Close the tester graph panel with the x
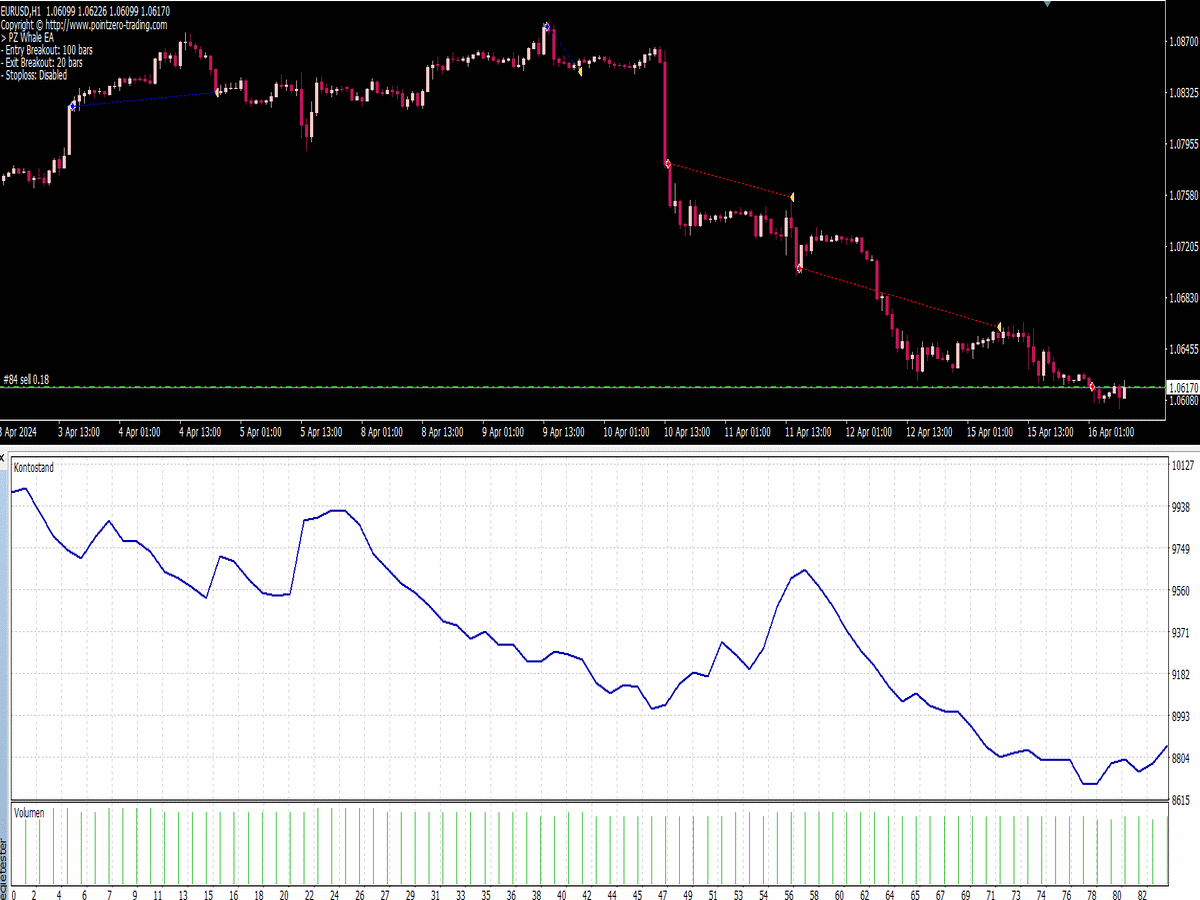The height and width of the screenshot is (900, 1200). pyautogui.click(x=3, y=457)
